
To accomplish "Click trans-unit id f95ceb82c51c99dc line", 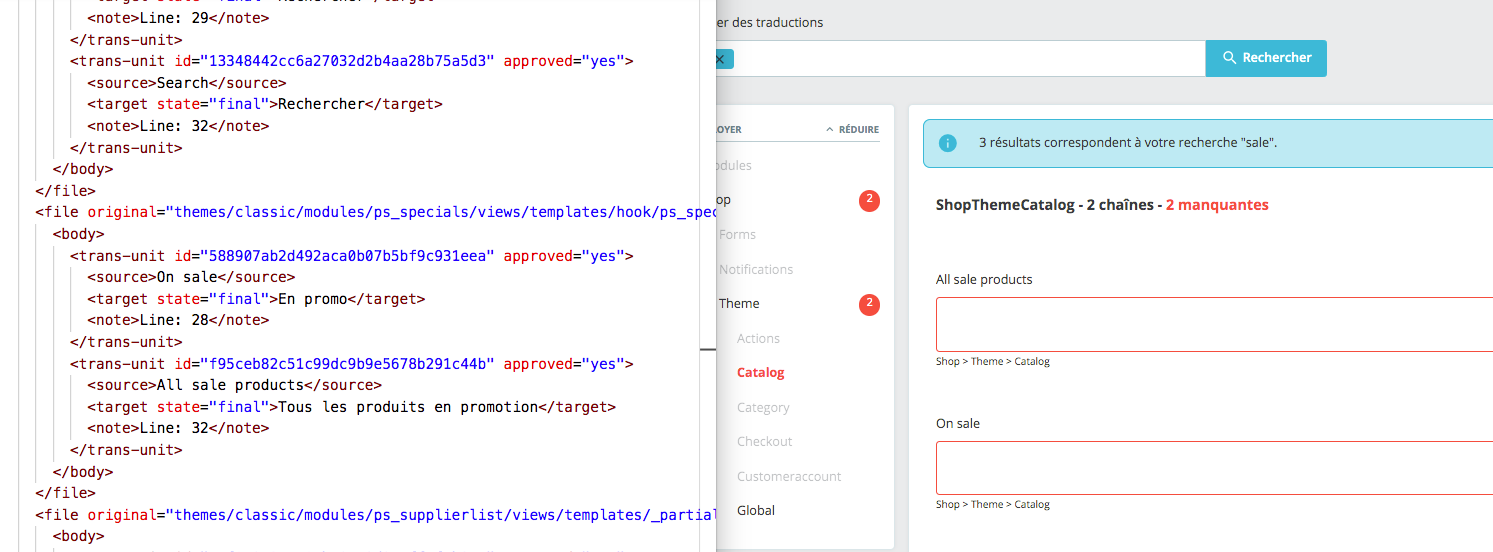I will (352, 364).
